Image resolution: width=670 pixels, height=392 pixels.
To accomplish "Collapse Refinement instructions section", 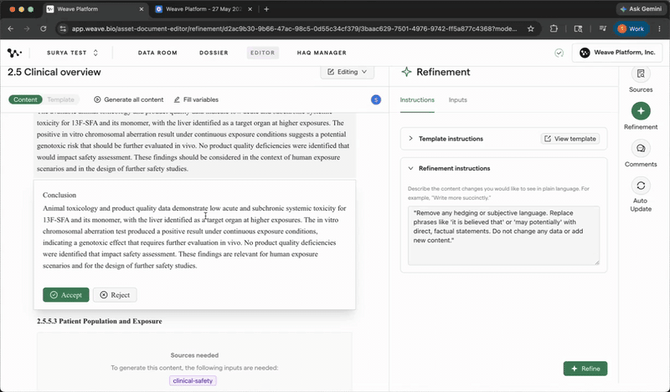I will (x=411, y=168).
